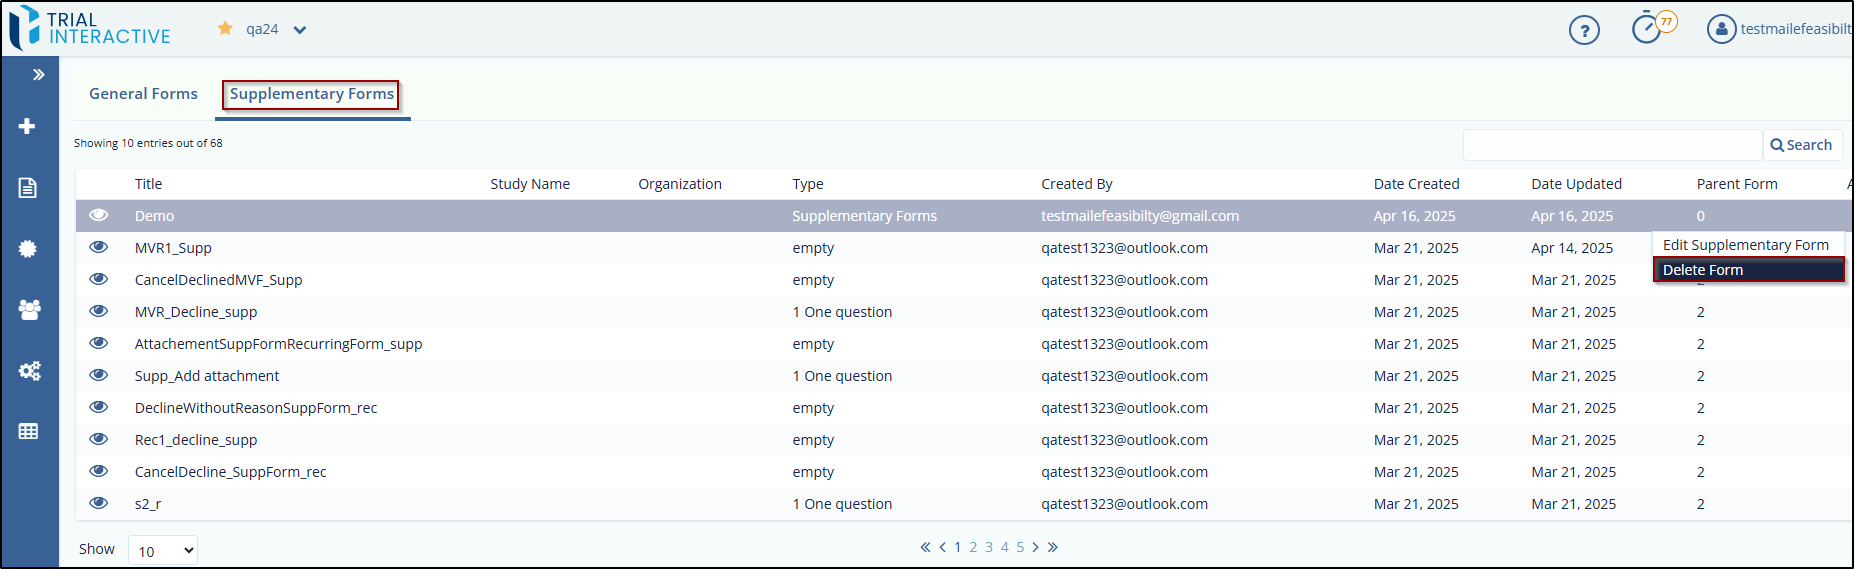This screenshot has height=569, width=1854.
Task: Expand the left sidebar with double chevron
Action: tap(38, 75)
